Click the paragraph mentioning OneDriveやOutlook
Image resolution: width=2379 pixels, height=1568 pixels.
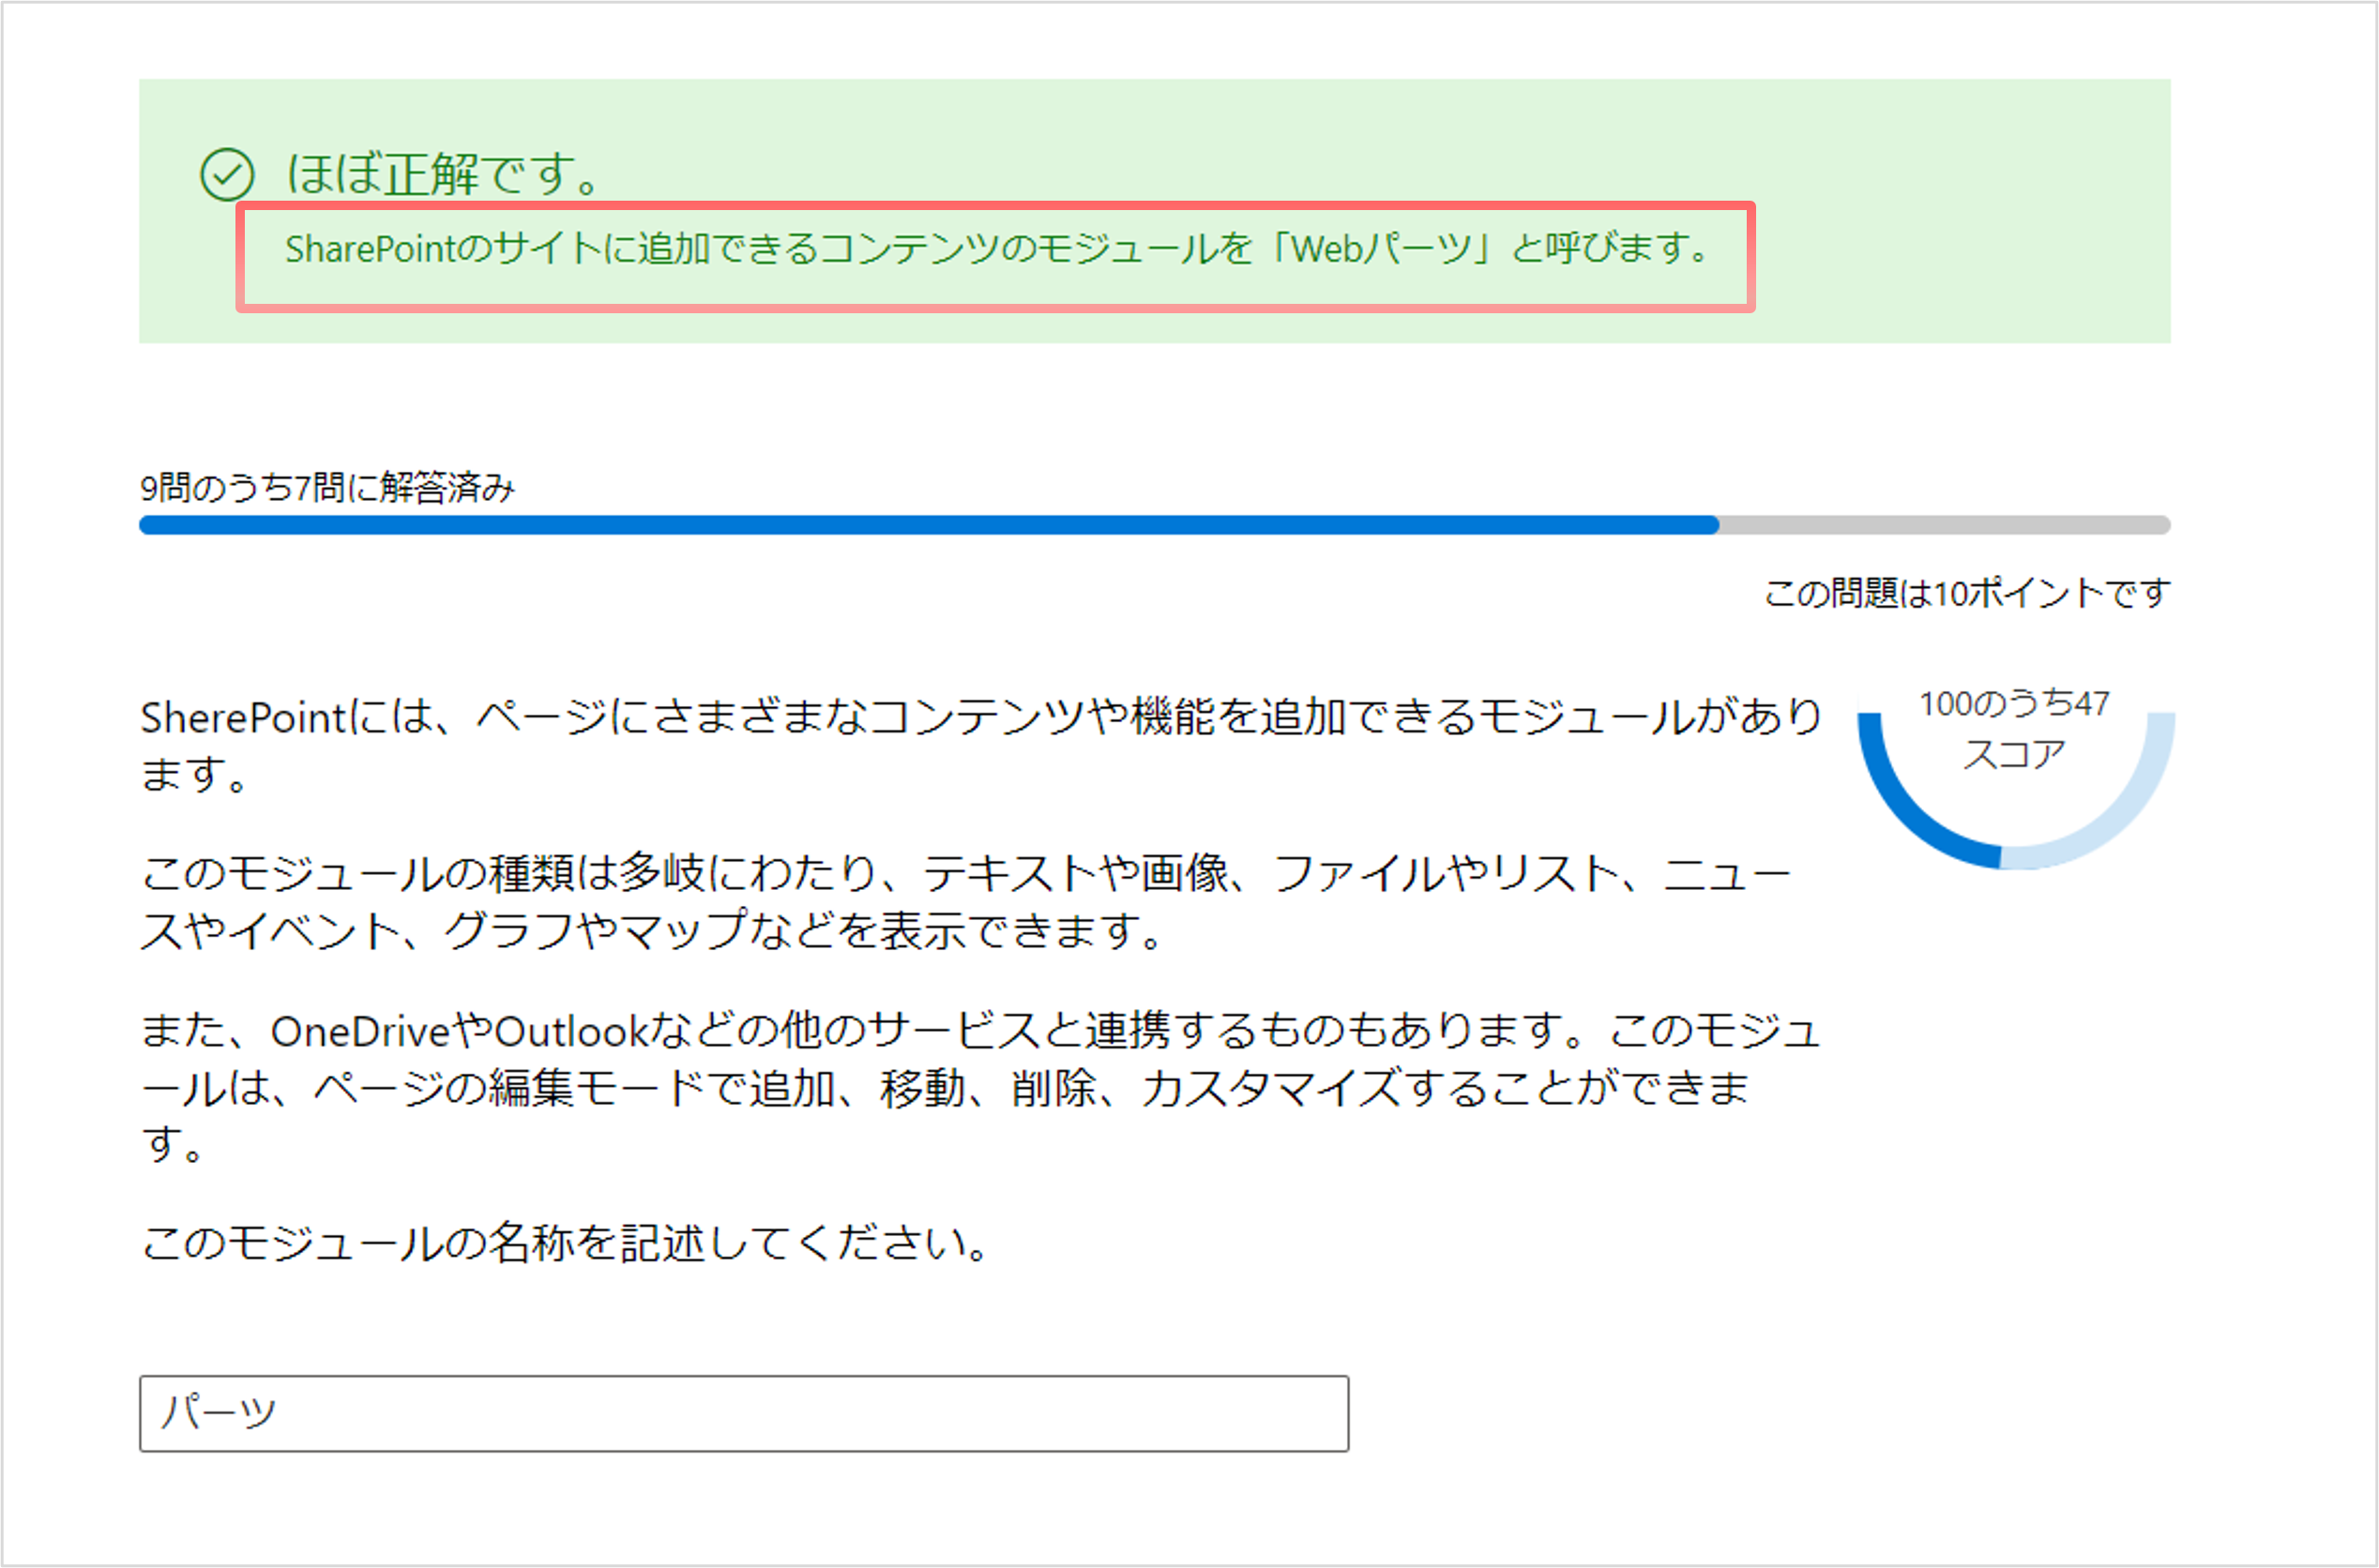click(980, 1086)
